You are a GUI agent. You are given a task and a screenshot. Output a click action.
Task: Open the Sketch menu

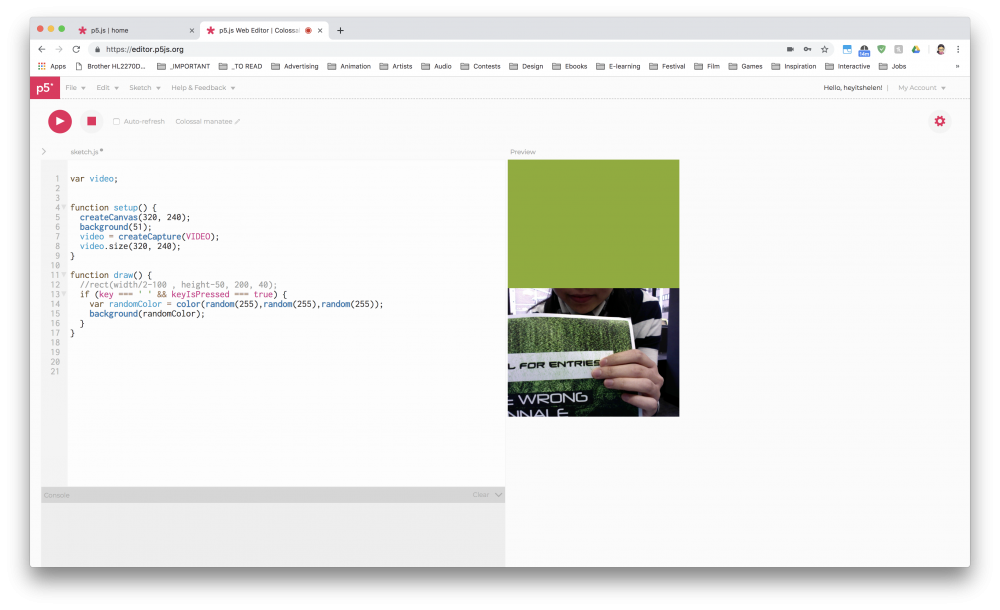coord(144,88)
